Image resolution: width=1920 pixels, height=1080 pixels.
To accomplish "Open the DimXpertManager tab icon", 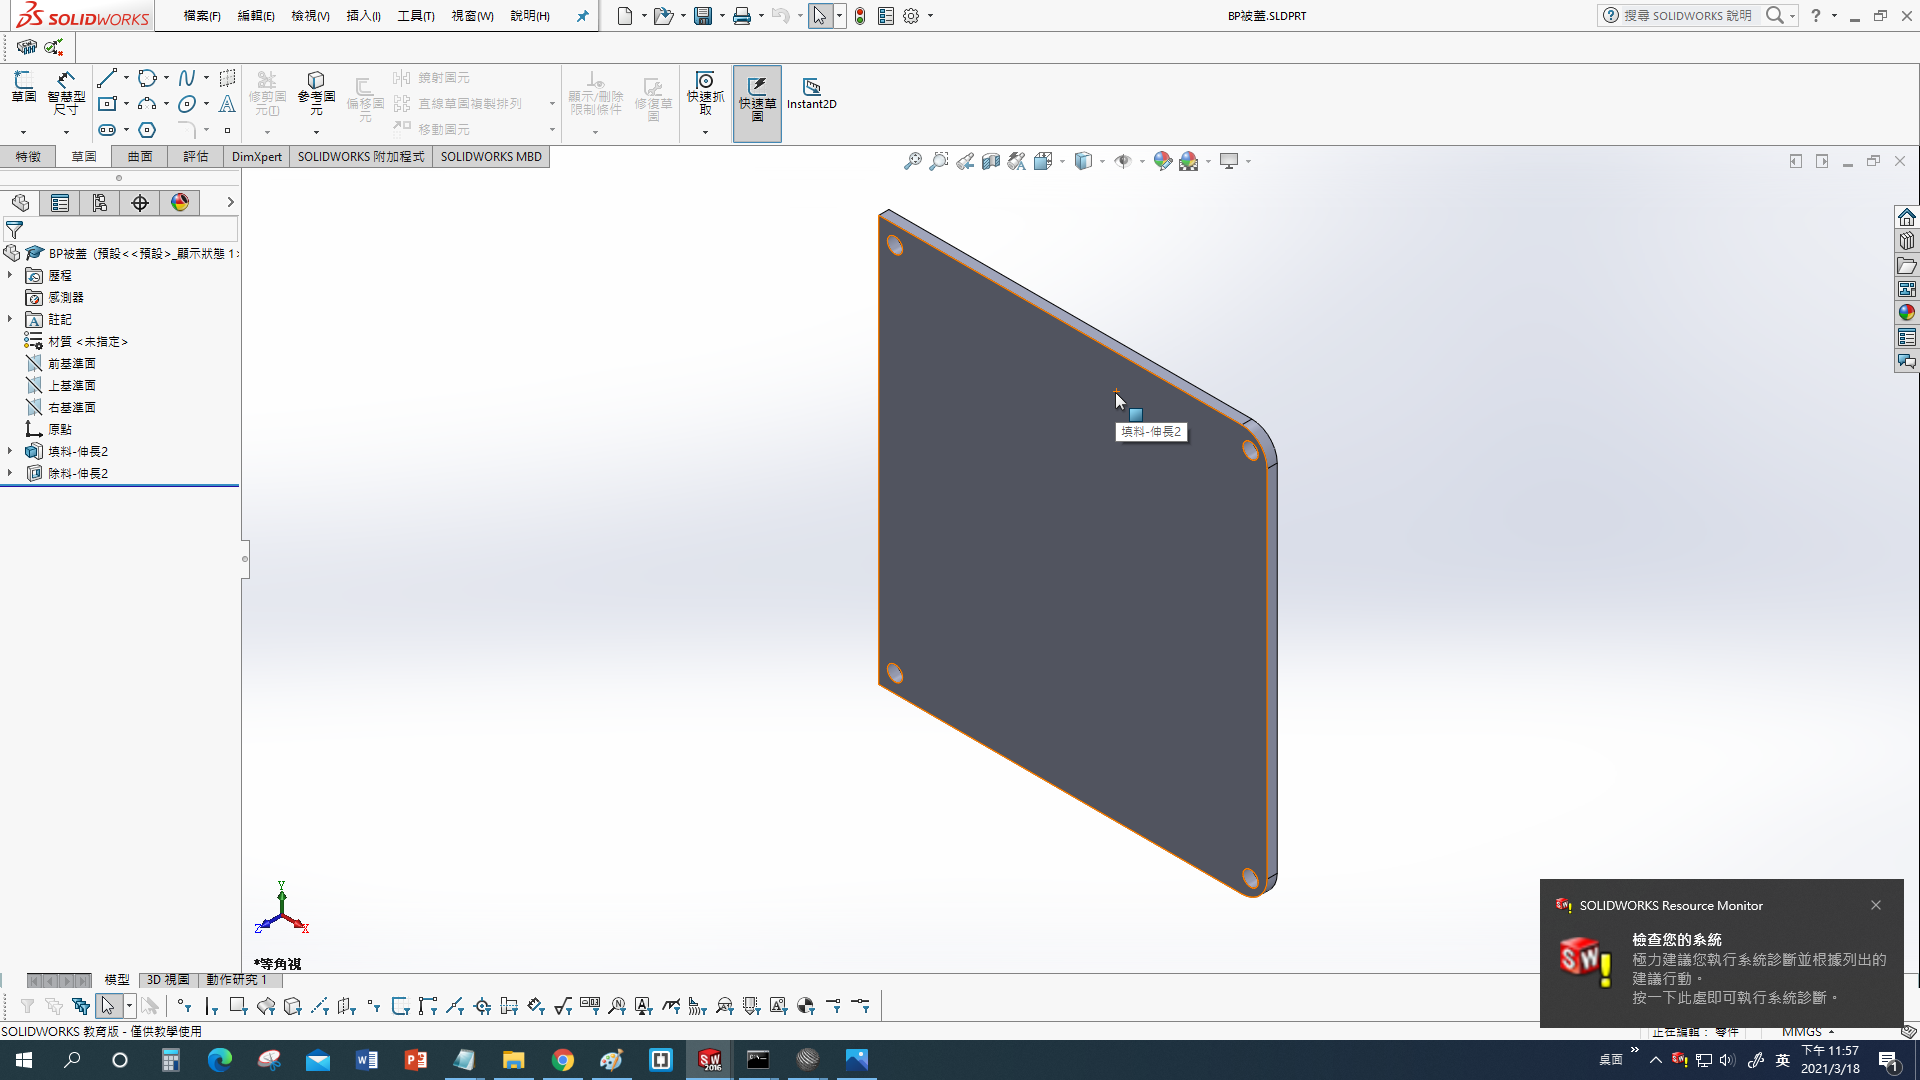I will pos(140,203).
